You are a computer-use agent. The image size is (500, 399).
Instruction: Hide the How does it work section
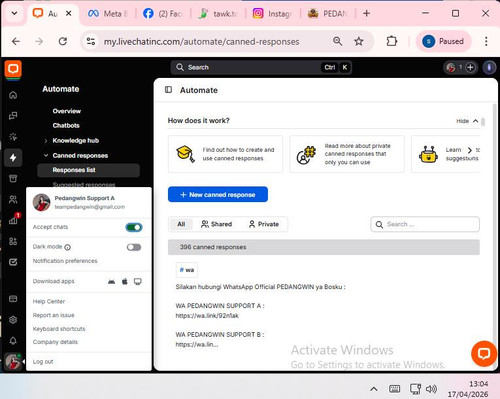[467, 121]
